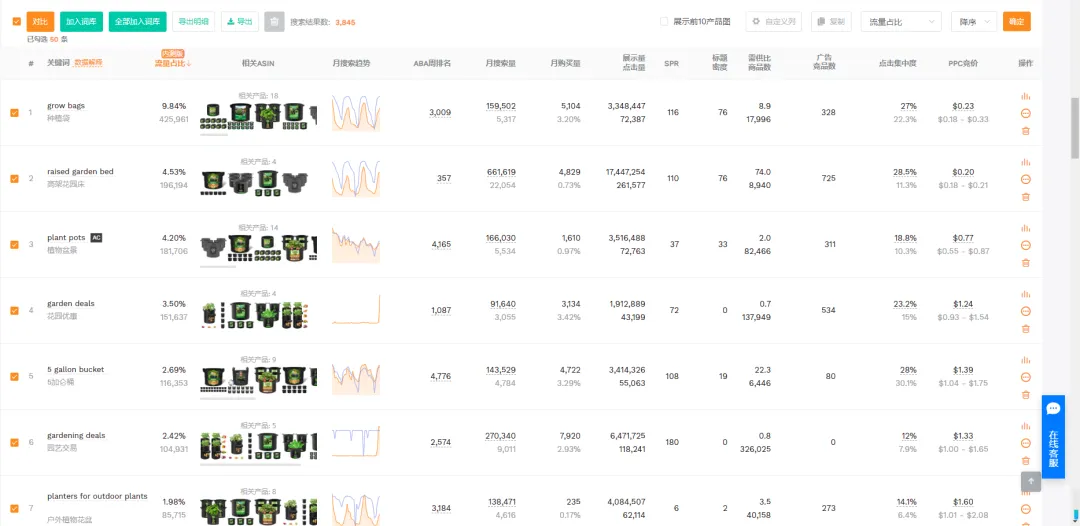Click the 加入词库 button
This screenshot has width=1080, height=526.
point(81,21)
